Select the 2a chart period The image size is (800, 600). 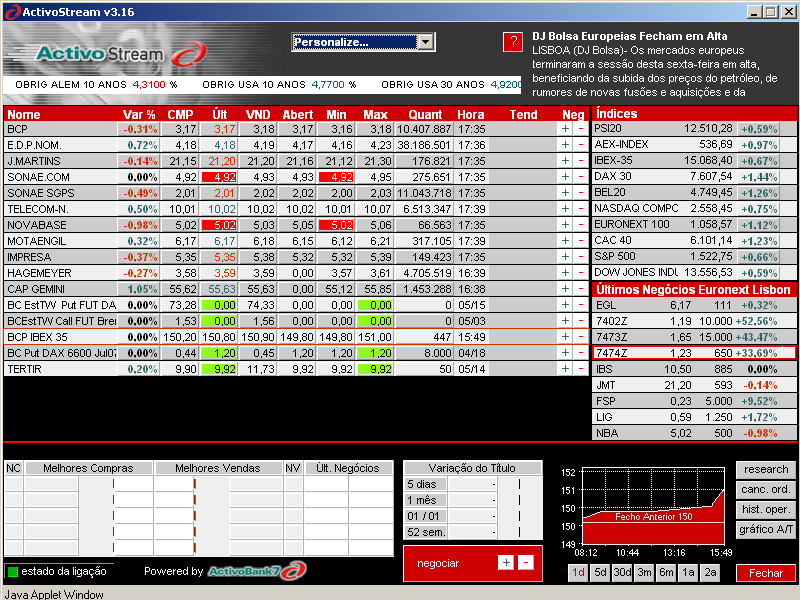click(710, 572)
